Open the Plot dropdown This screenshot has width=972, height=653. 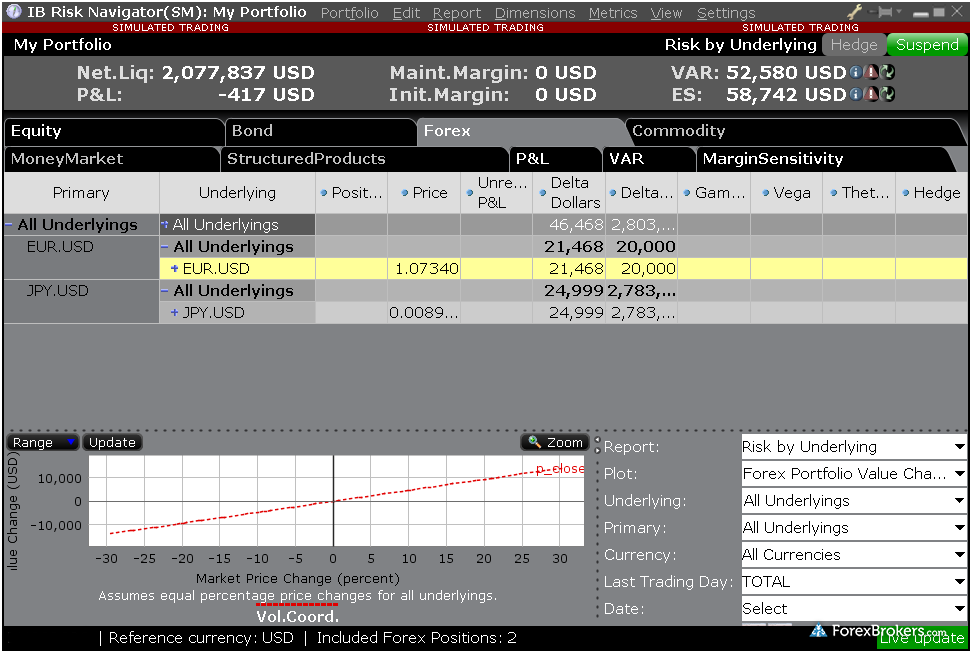point(854,474)
